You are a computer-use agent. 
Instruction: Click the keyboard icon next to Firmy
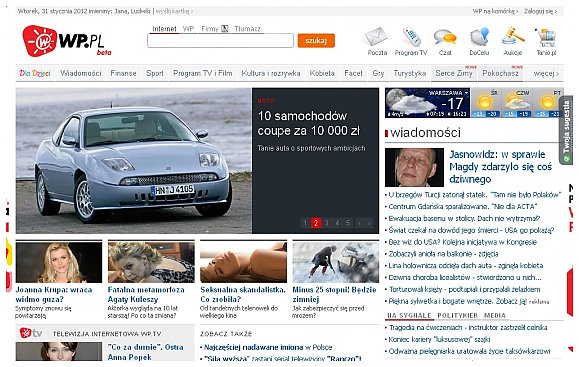point(225,28)
